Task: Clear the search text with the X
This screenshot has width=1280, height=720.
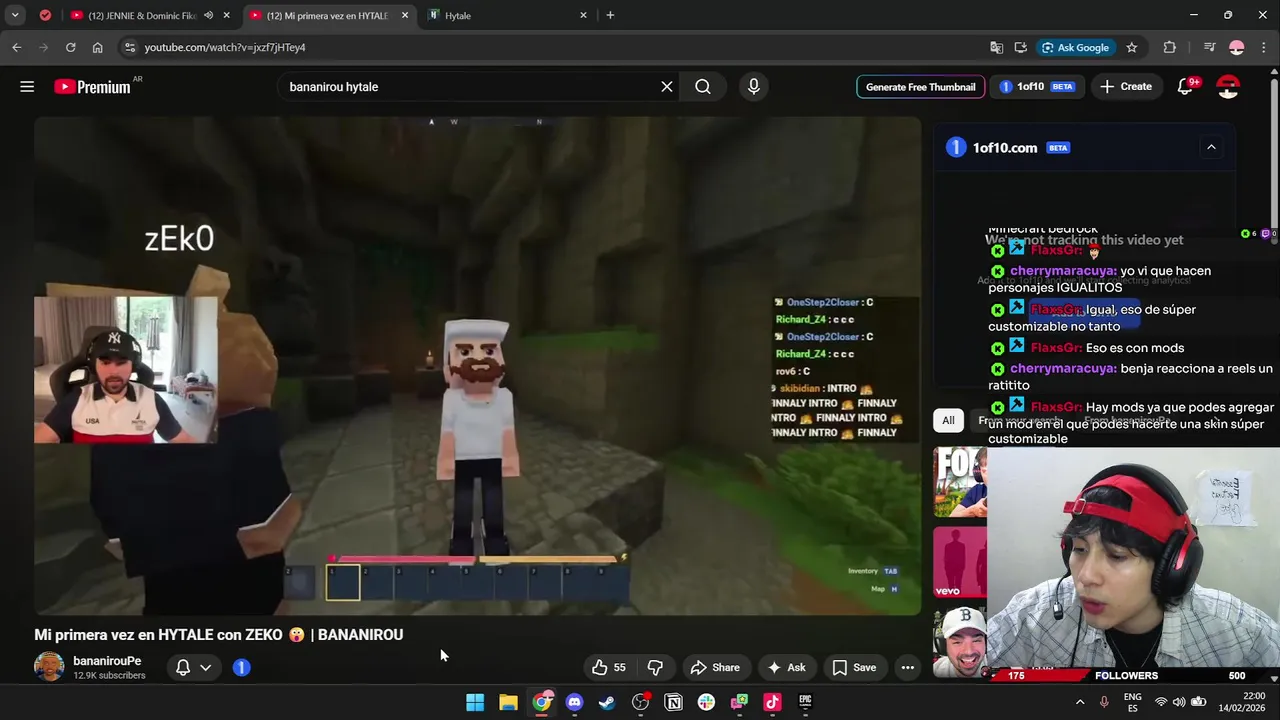Action: coord(667,87)
